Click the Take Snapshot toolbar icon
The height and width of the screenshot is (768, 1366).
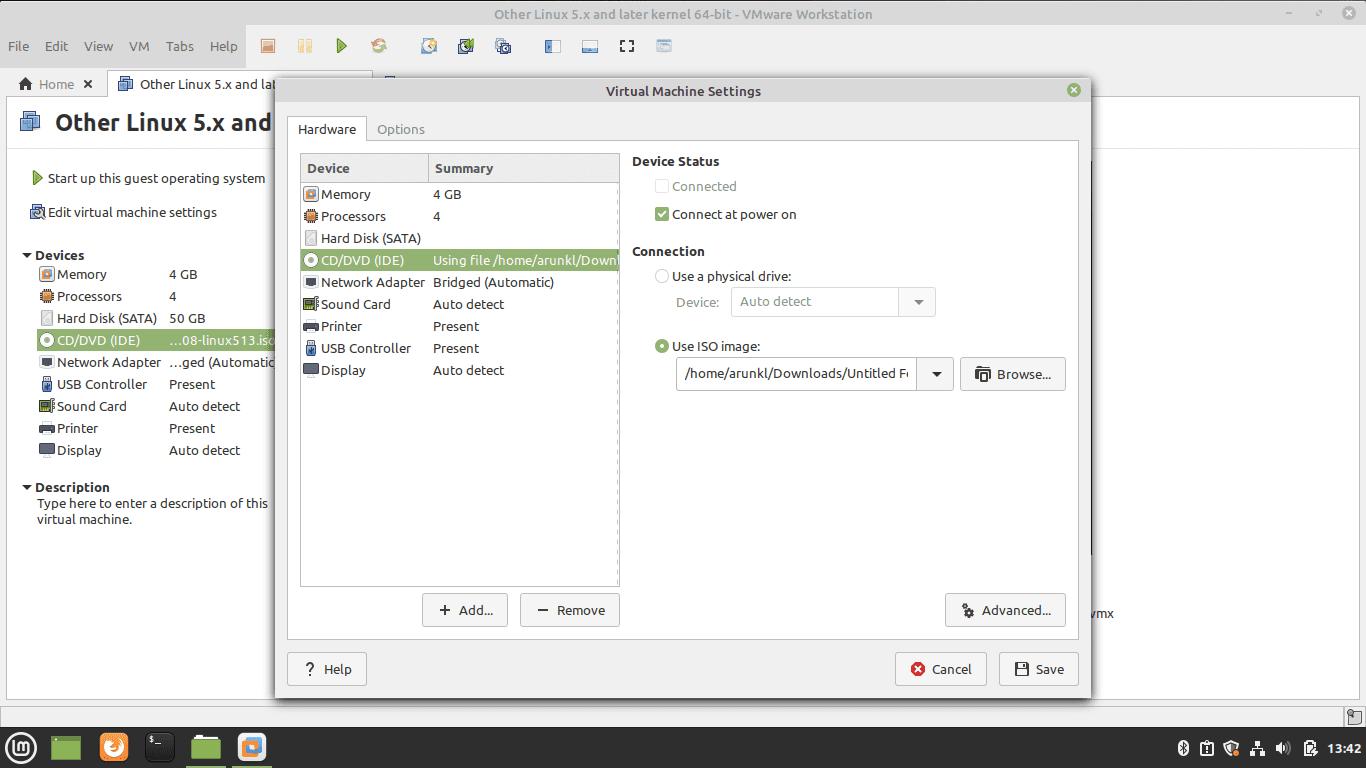tap(429, 46)
